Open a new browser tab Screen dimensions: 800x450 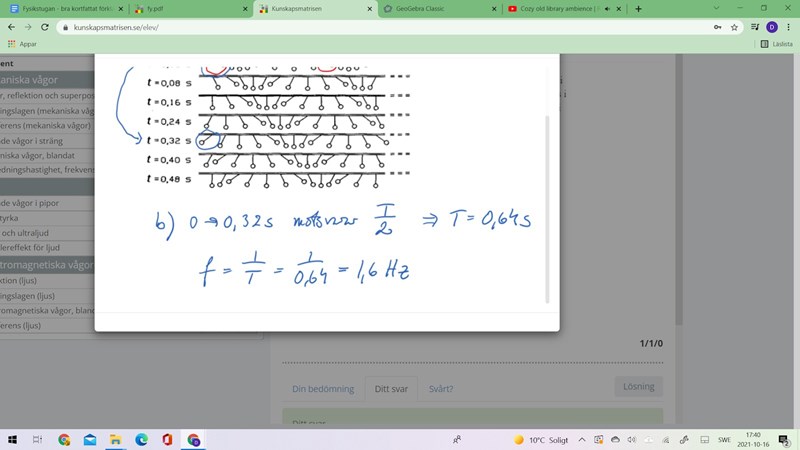[639, 9]
